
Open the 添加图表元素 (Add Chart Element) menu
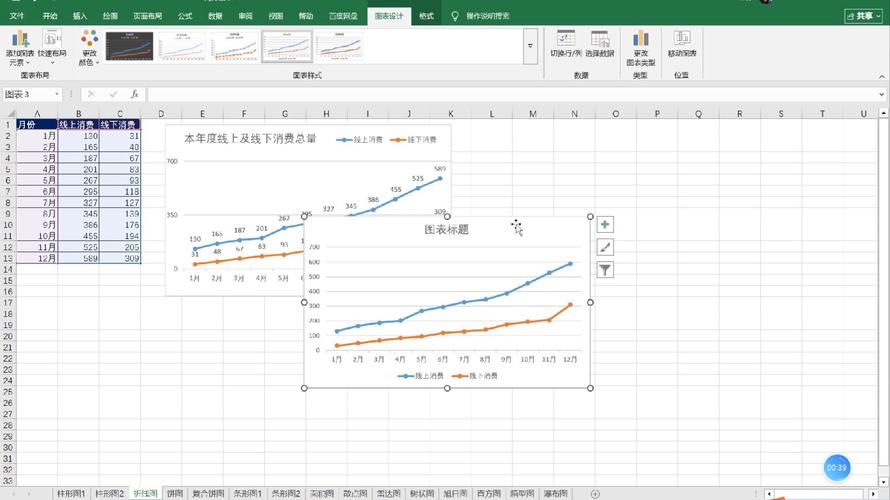click(20, 48)
